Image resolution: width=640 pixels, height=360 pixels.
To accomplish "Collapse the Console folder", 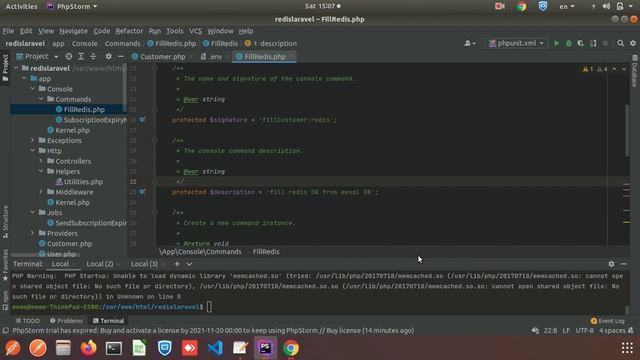I will pos(33,89).
